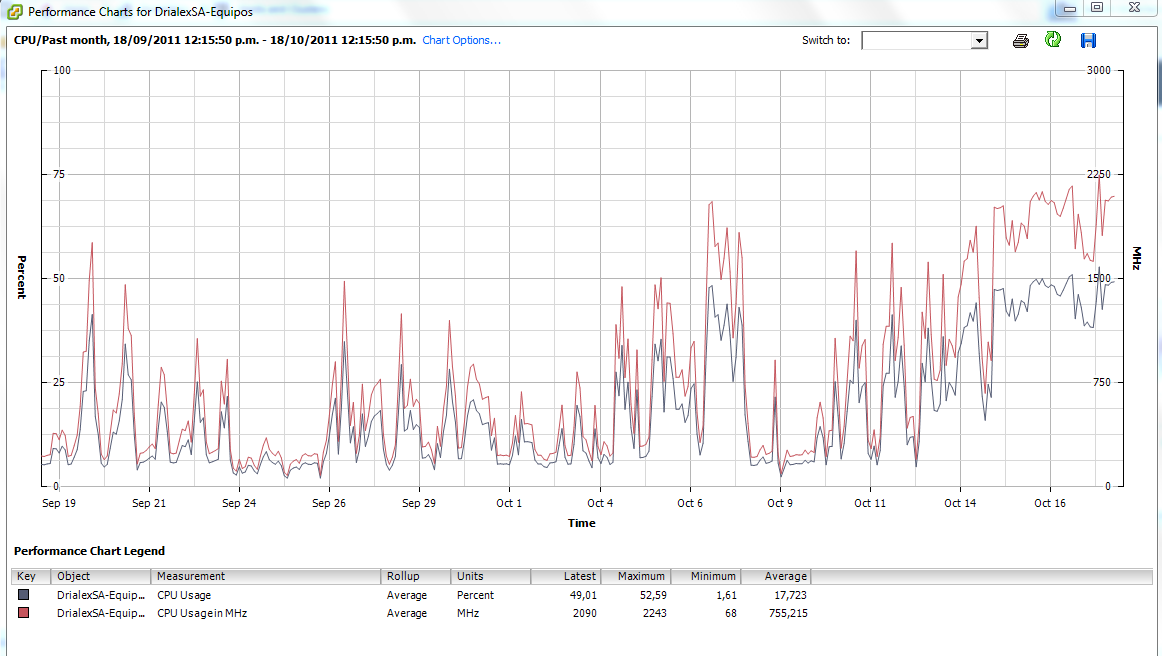Viewport: 1162px width, 656px height.
Task: Minimize the Performance Charts window
Action: pyautogui.click(x=1069, y=8)
